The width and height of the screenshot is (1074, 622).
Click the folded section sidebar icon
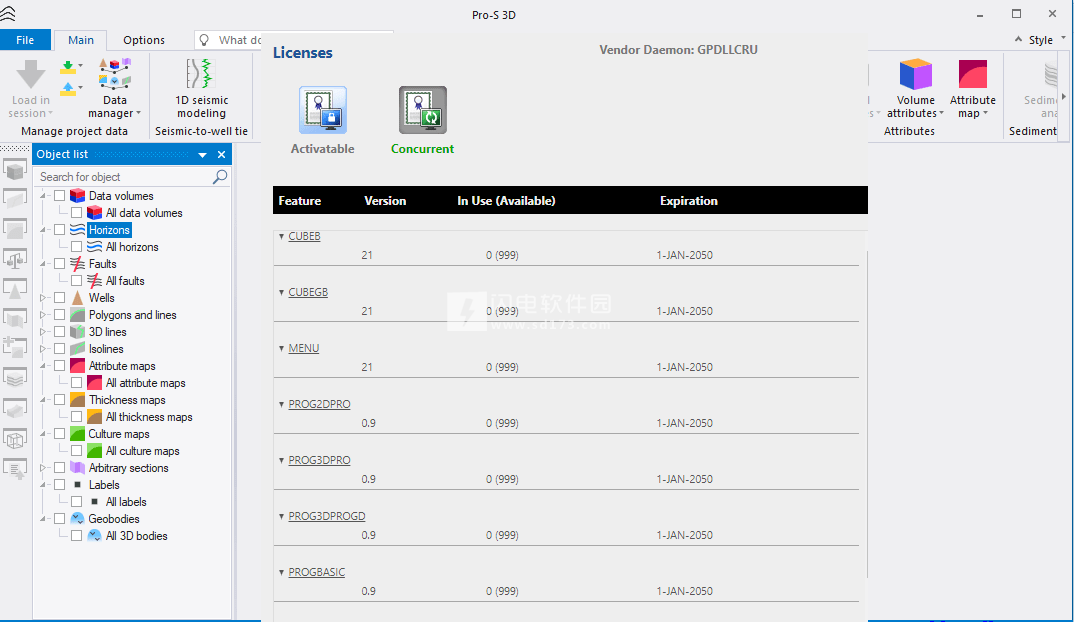tap(15, 319)
